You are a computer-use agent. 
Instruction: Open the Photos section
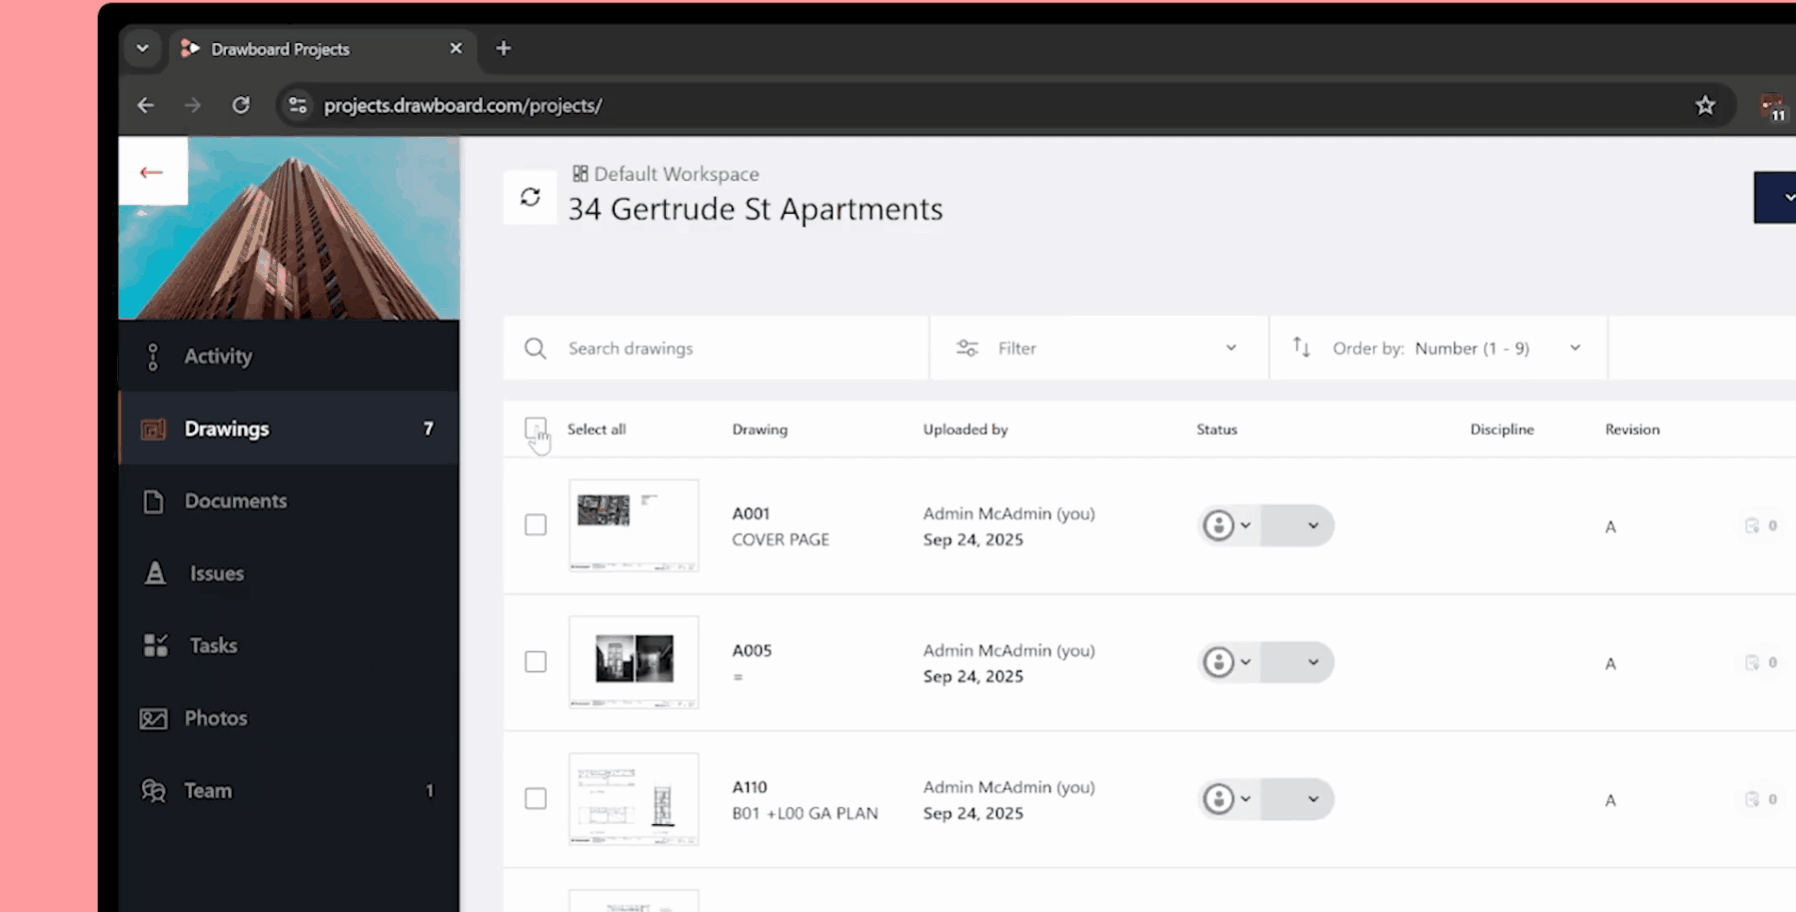coord(289,718)
